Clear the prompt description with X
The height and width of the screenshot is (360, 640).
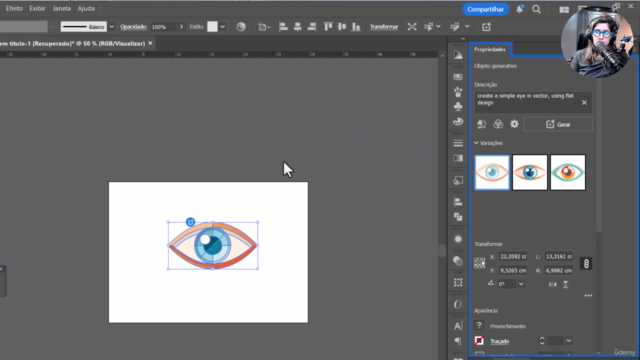pyautogui.click(x=584, y=102)
